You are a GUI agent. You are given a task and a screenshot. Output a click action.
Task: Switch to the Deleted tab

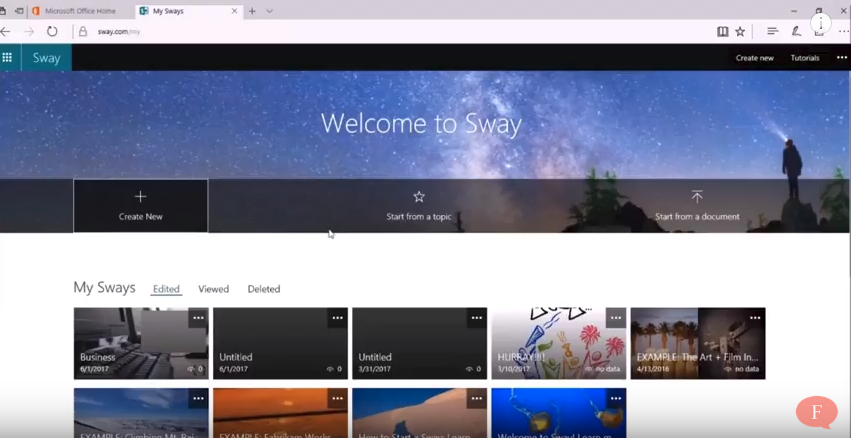[264, 289]
